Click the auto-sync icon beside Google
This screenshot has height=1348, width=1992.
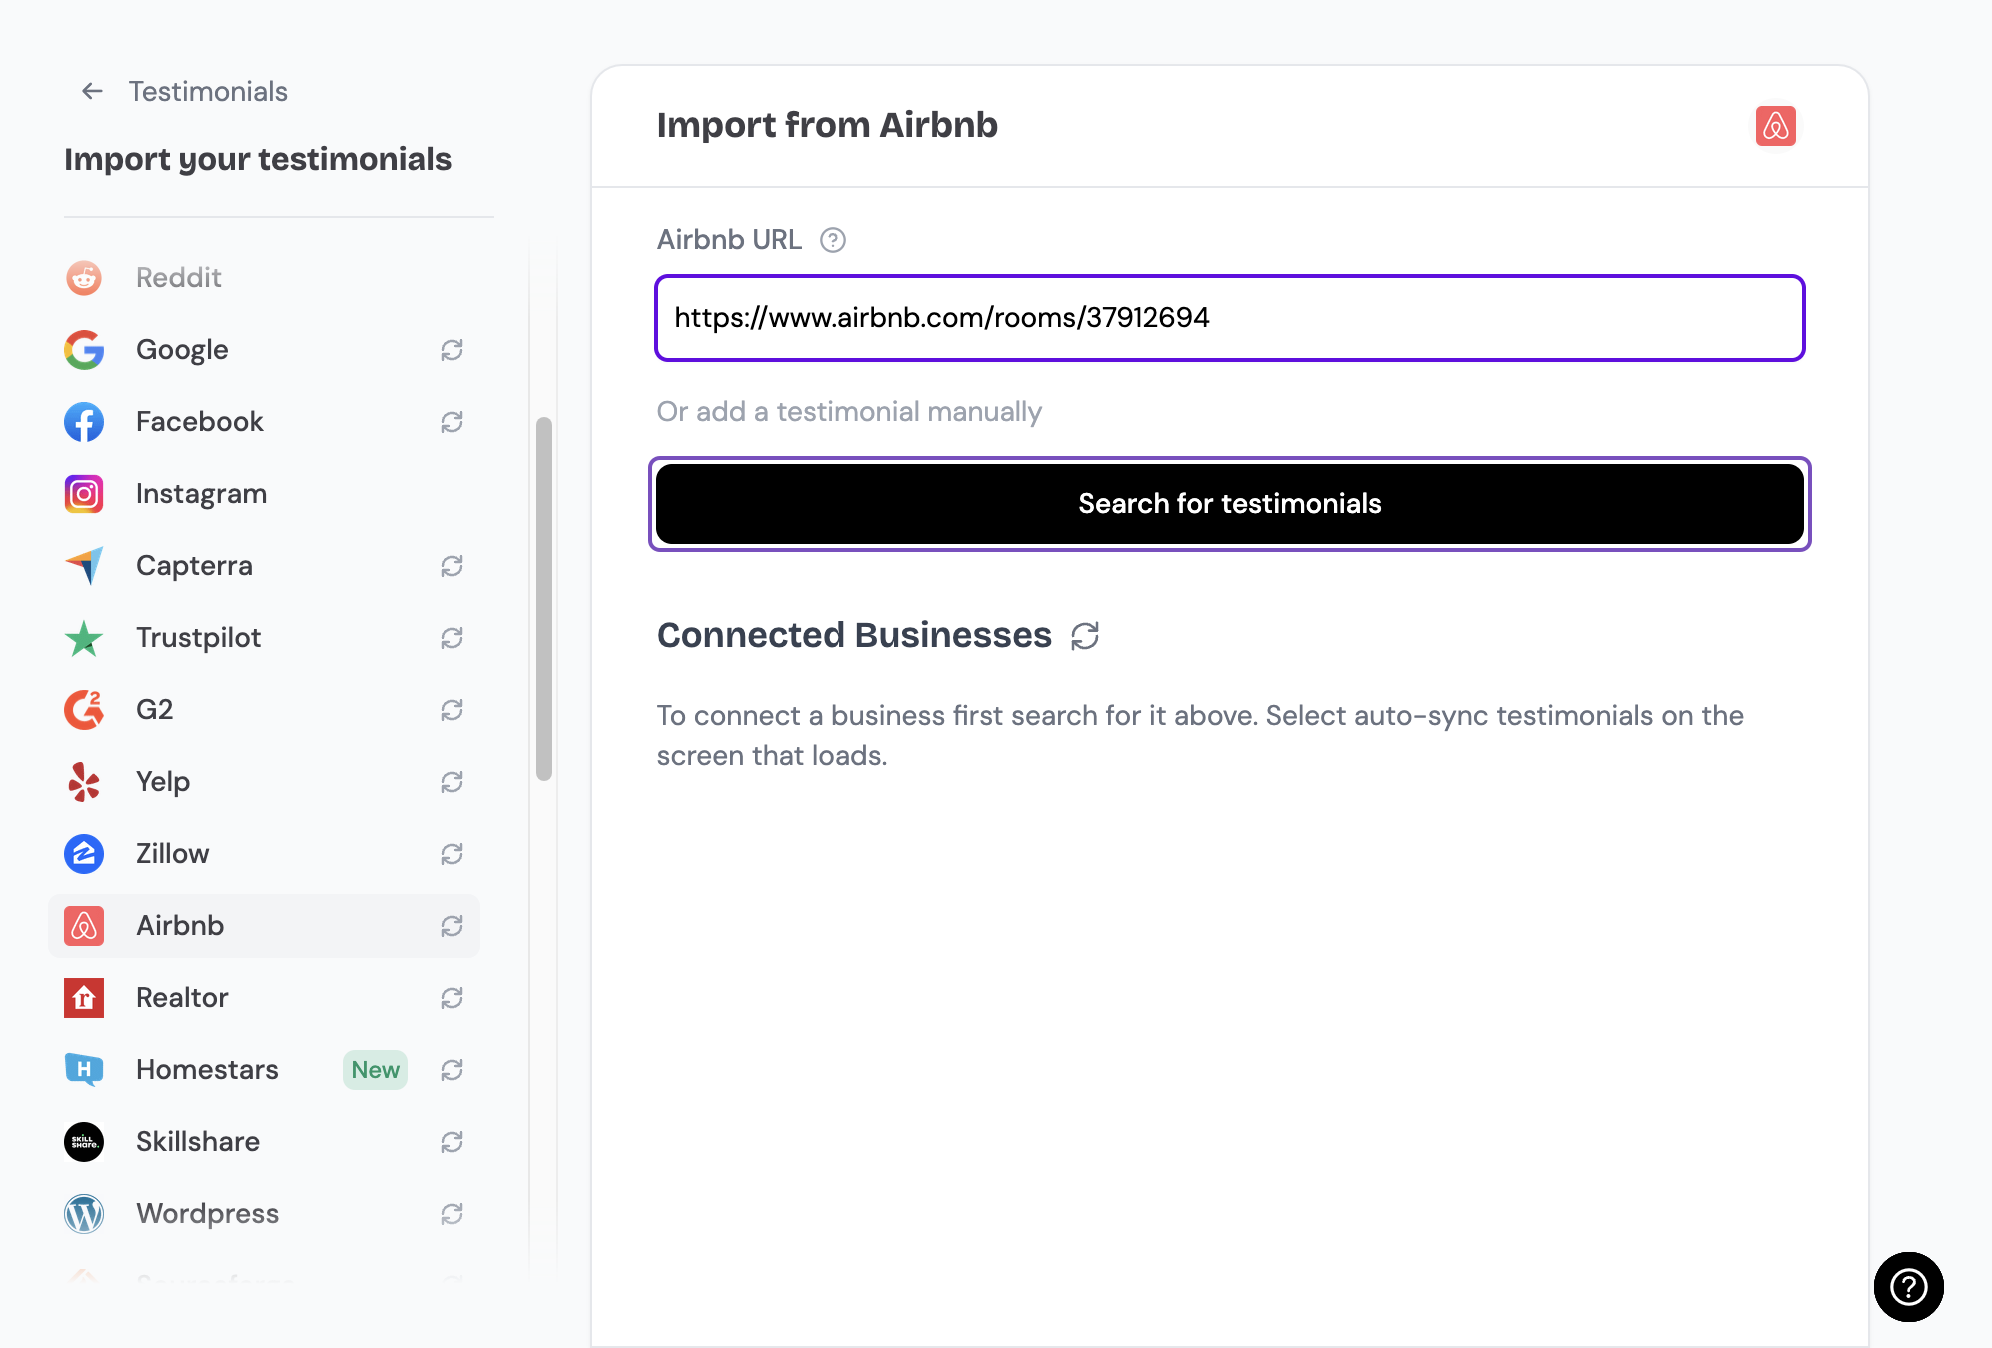[452, 350]
